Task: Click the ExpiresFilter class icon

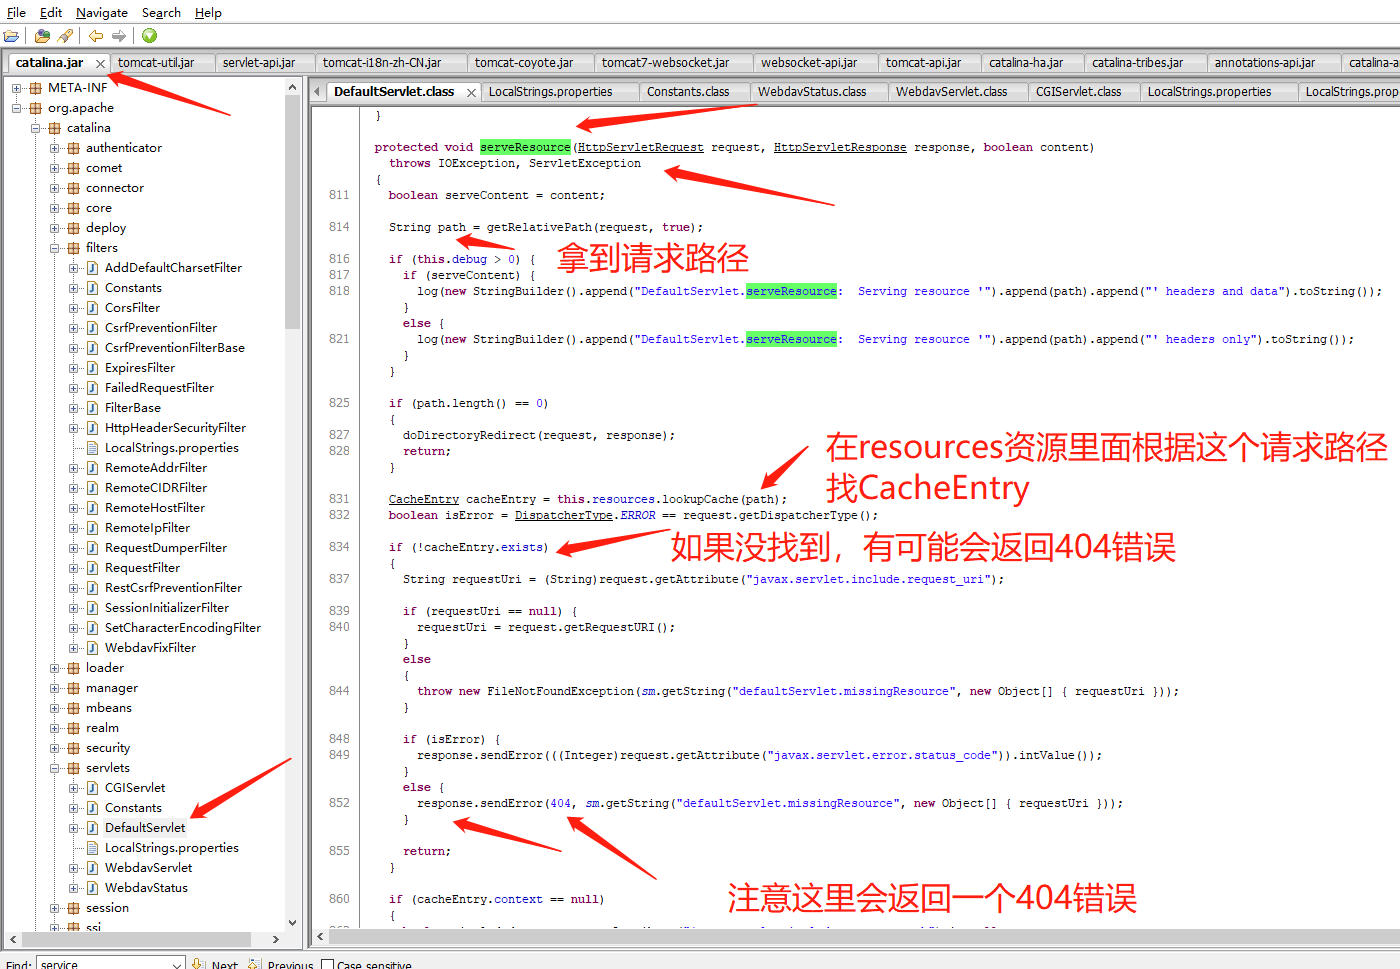Action: click(x=92, y=368)
